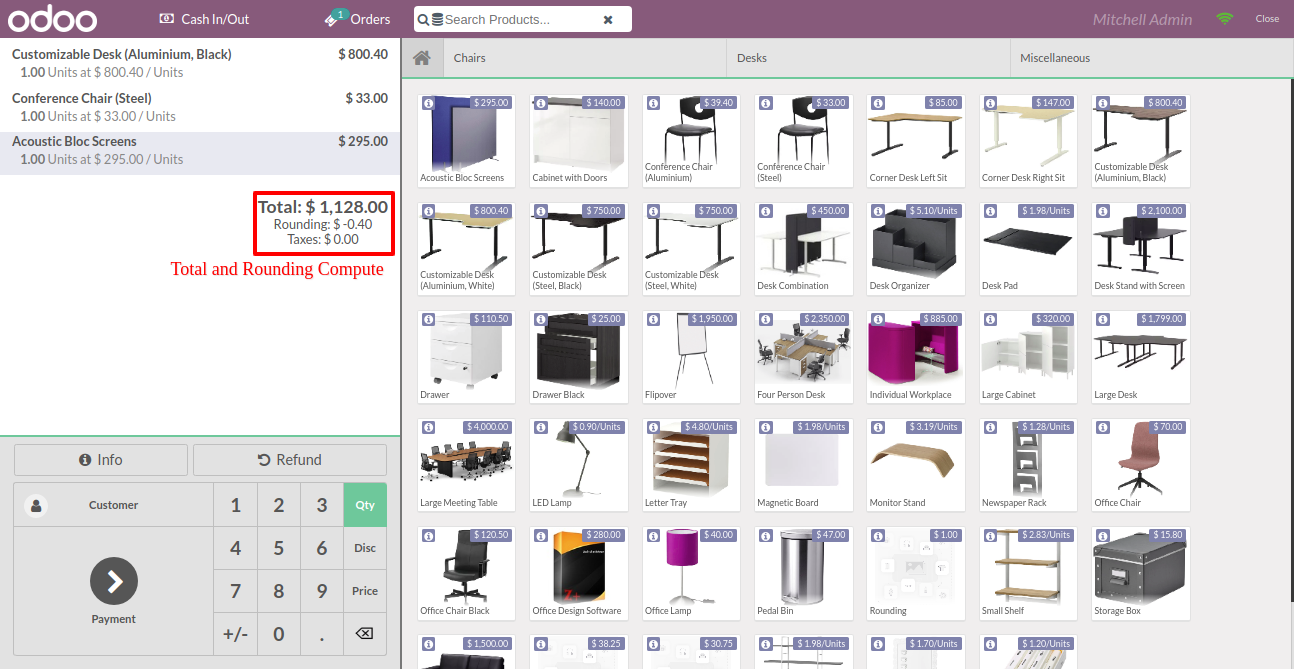Close the POS session
The height and width of the screenshot is (669, 1294).
pyautogui.click(x=1267, y=19)
